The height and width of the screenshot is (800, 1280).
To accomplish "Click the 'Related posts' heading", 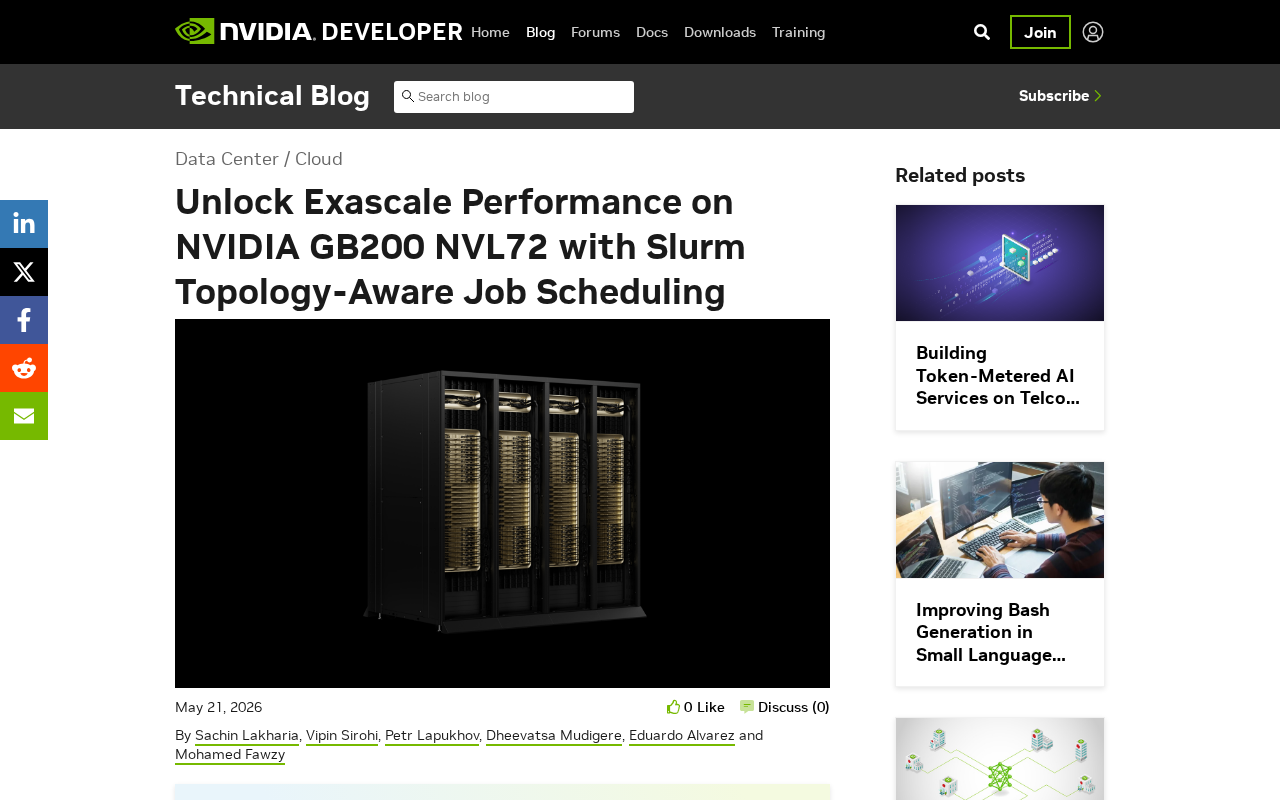I will pos(960,175).
